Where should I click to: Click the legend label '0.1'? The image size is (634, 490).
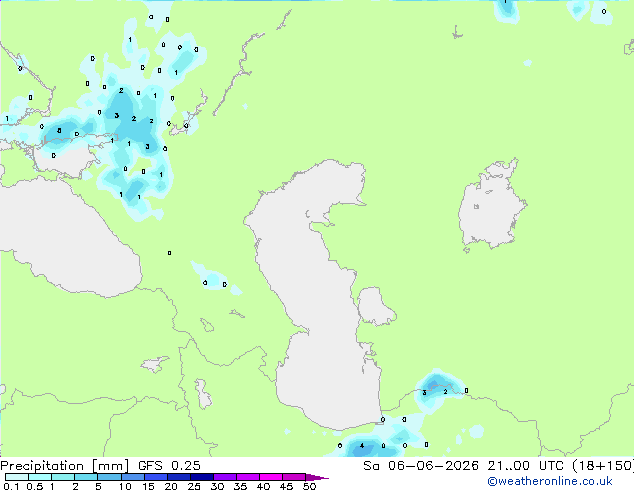(x=11, y=486)
